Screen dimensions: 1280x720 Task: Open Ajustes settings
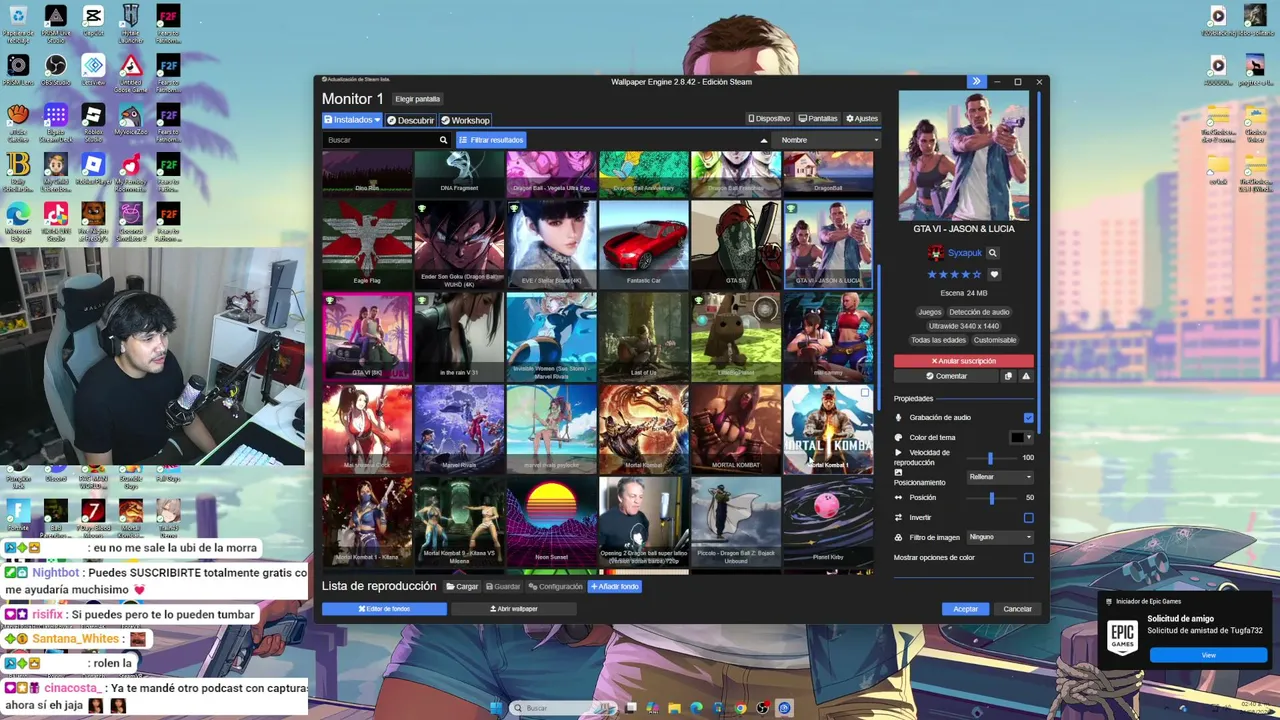click(862, 119)
